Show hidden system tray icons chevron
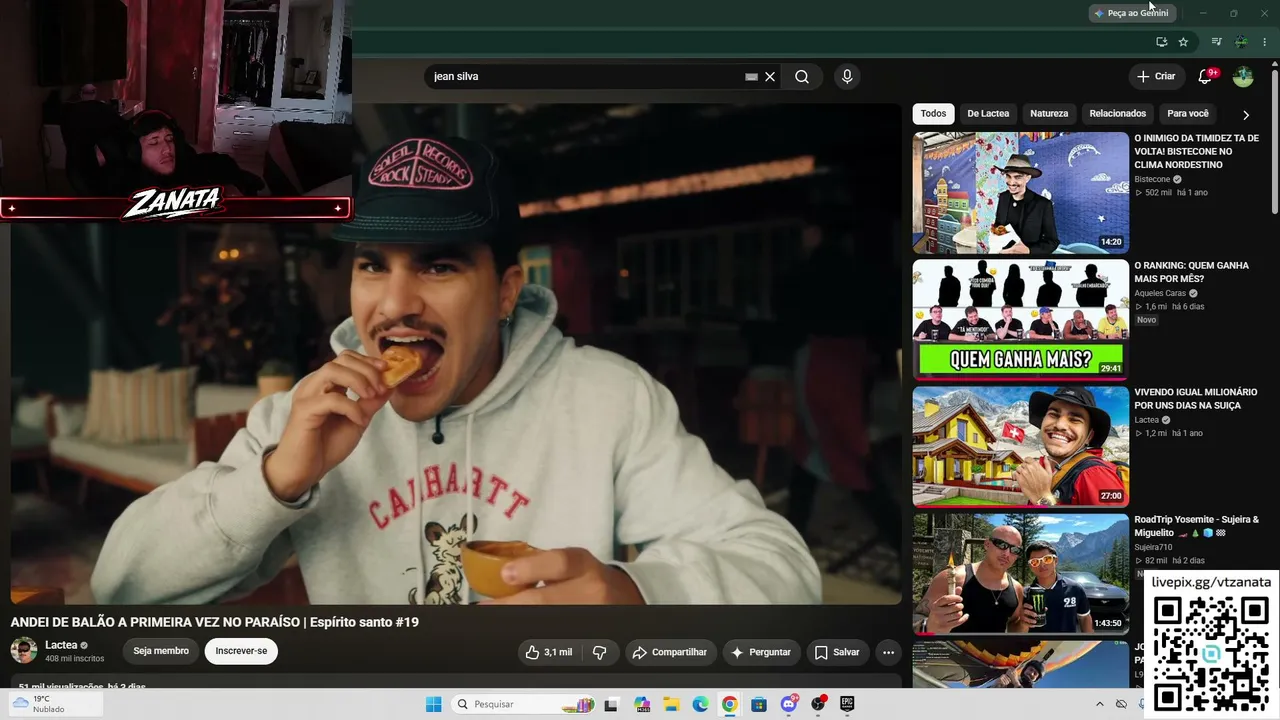 (1100, 704)
